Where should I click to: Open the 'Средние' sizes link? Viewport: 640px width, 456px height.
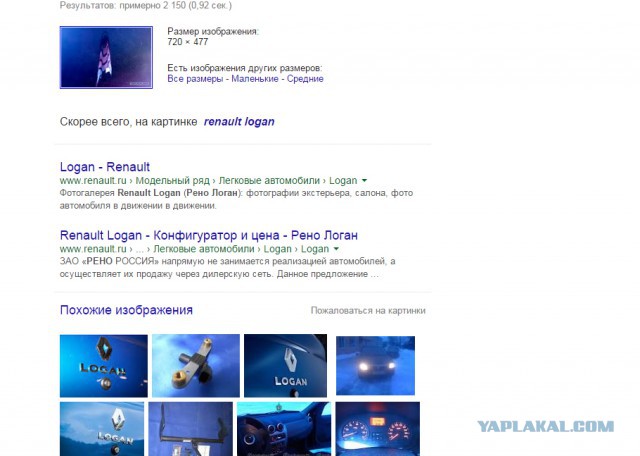coord(305,79)
